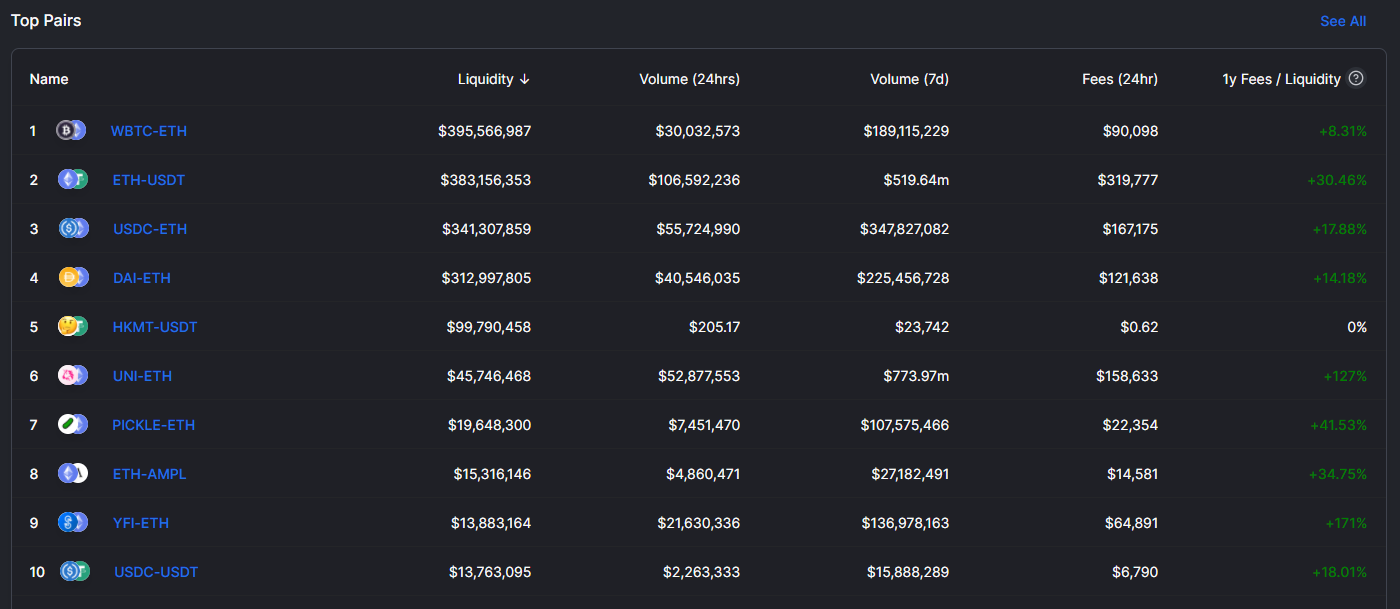Sort table by Fees (24hr) header
Viewport: 1400px width, 609px height.
click(1119, 79)
